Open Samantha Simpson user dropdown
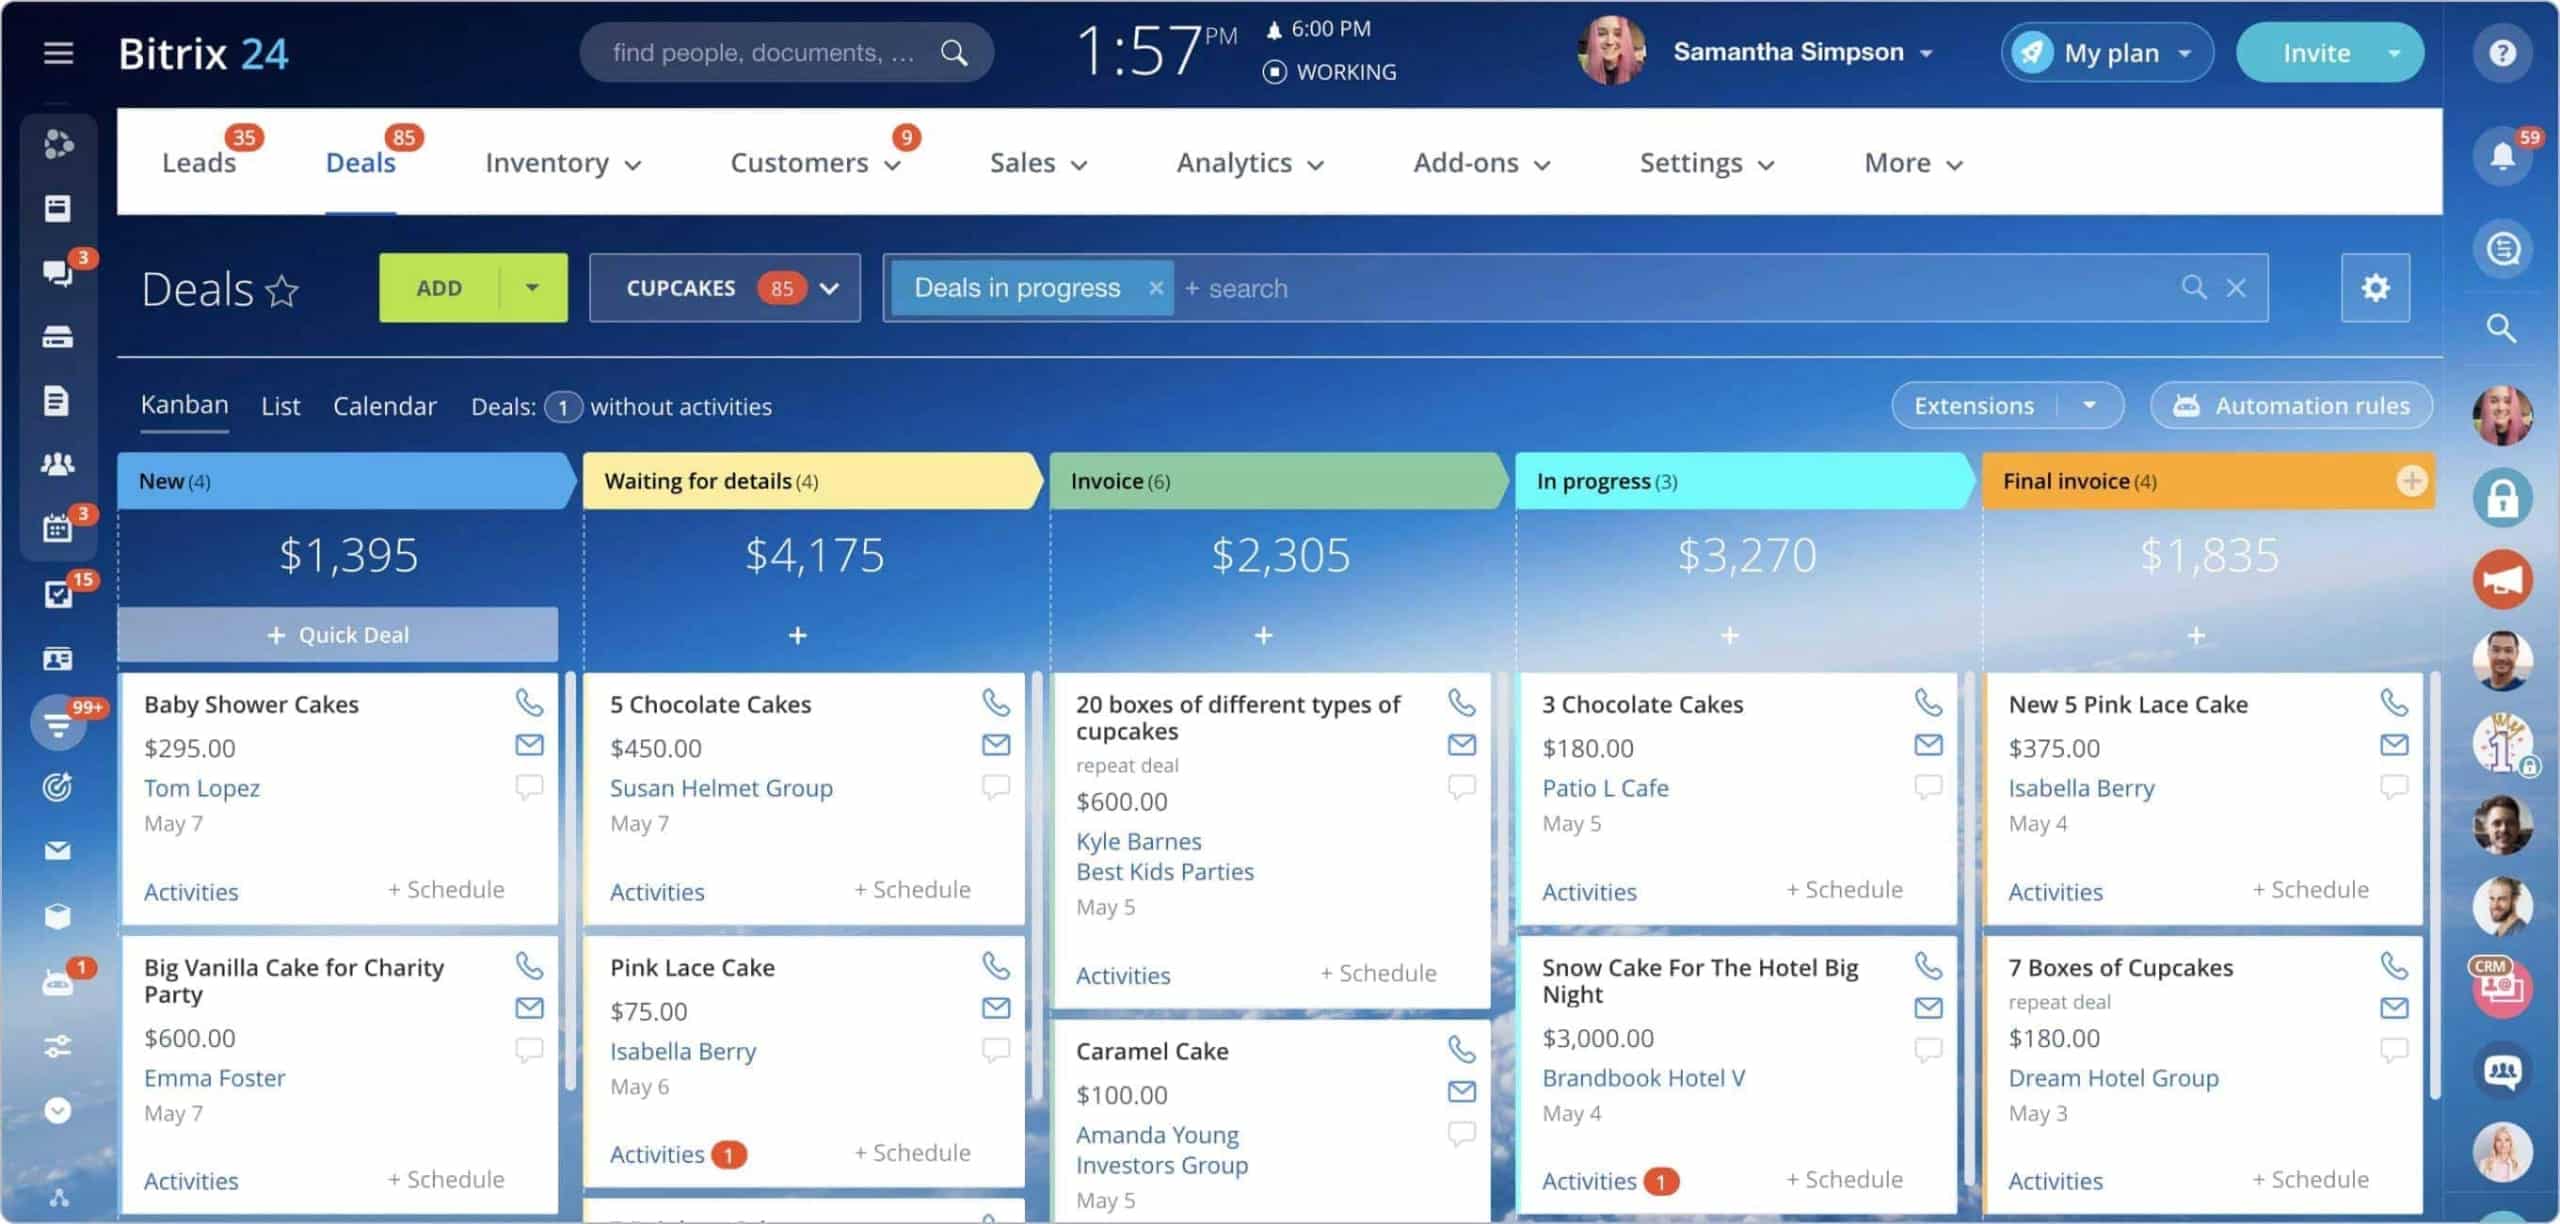Image resolution: width=2560 pixels, height=1224 pixels. (1803, 52)
